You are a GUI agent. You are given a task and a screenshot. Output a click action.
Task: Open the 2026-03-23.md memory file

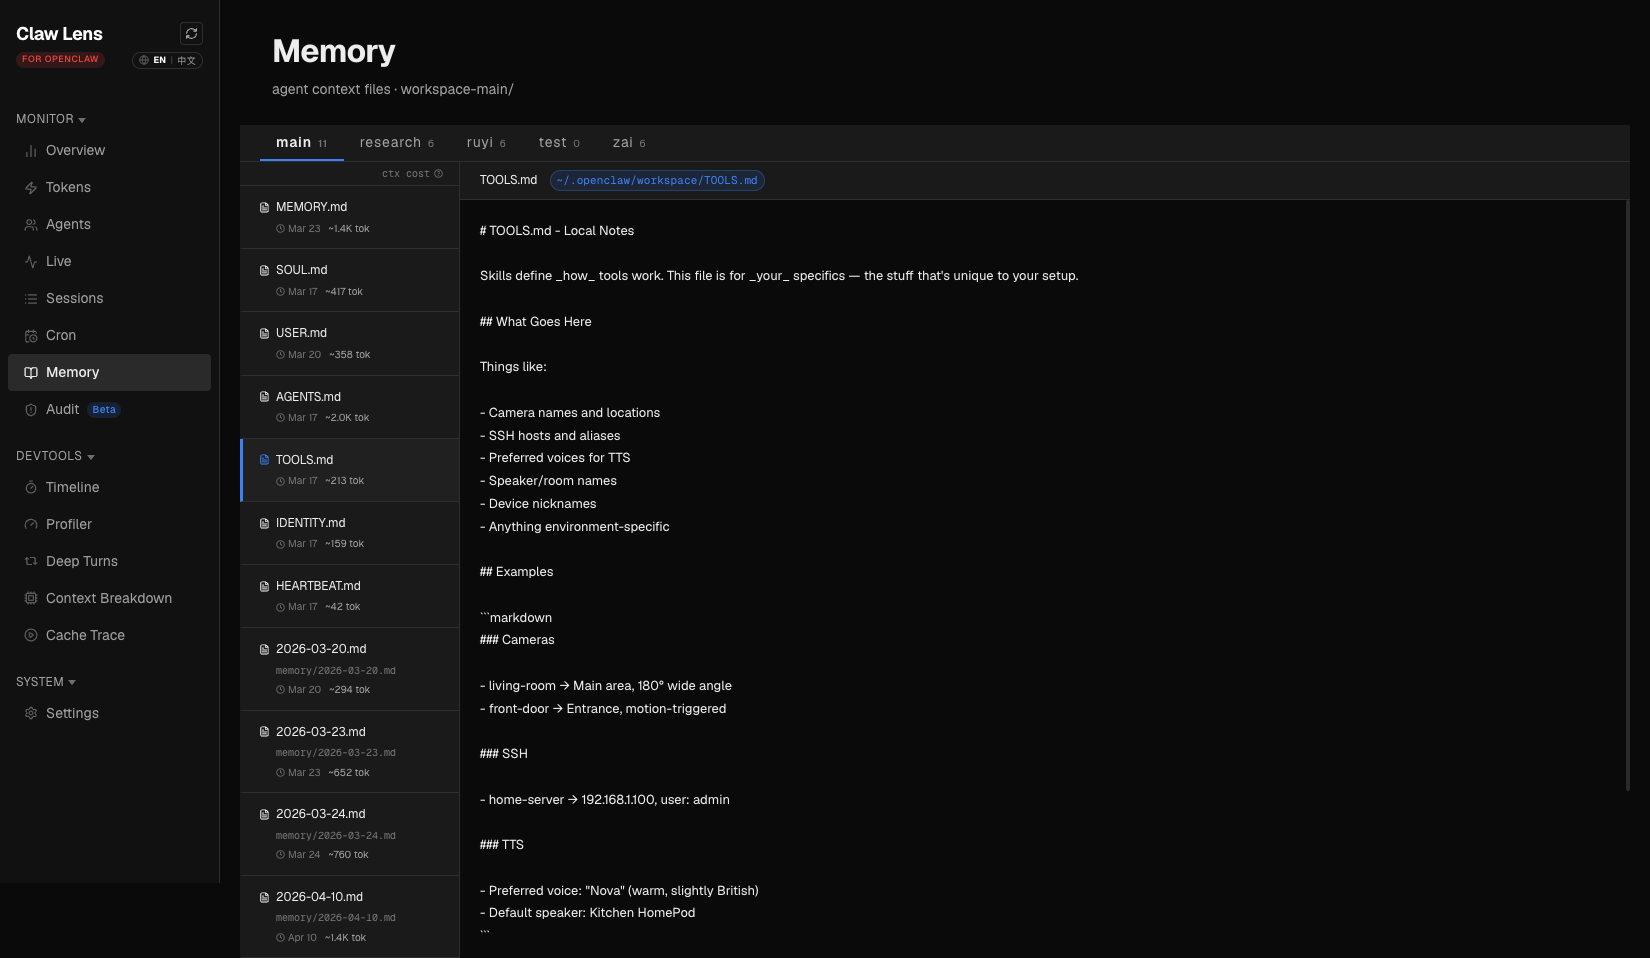[x=350, y=752]
